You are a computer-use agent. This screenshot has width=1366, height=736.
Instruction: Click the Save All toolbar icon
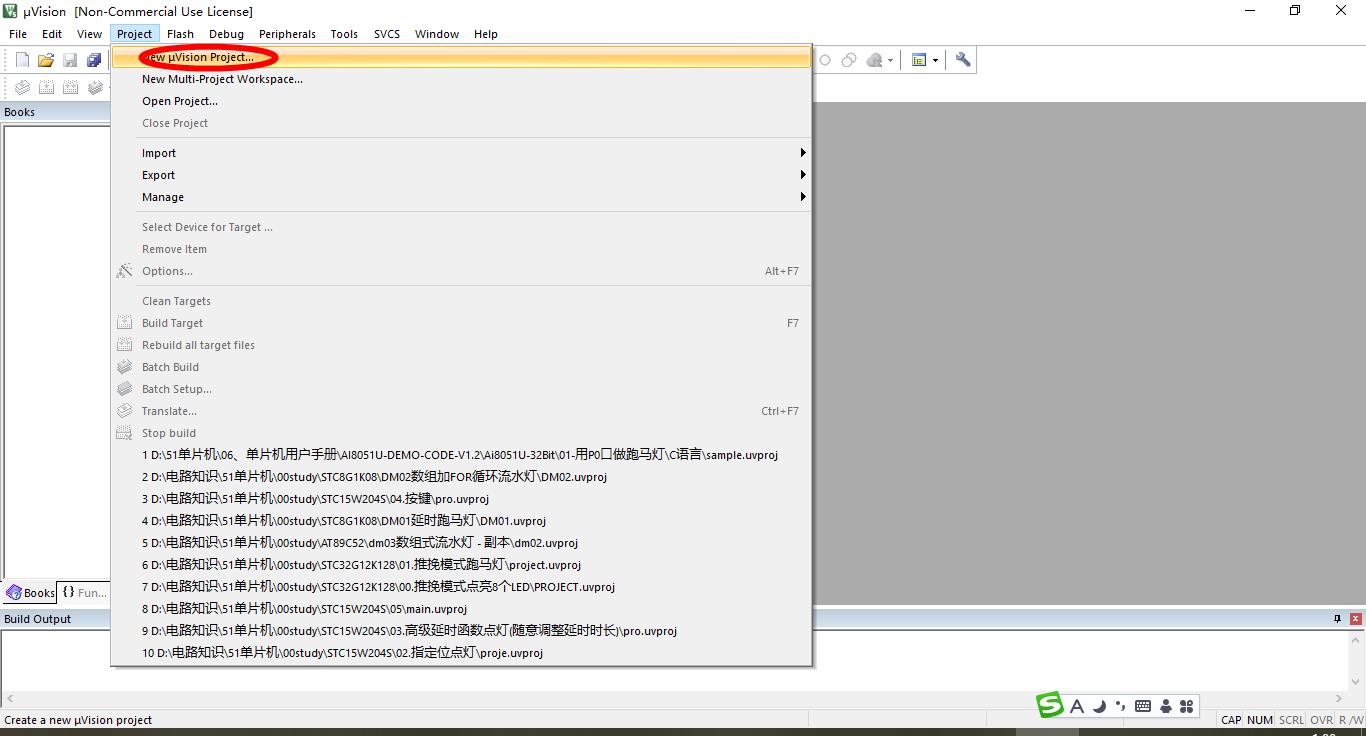click(x=94, y=60)
